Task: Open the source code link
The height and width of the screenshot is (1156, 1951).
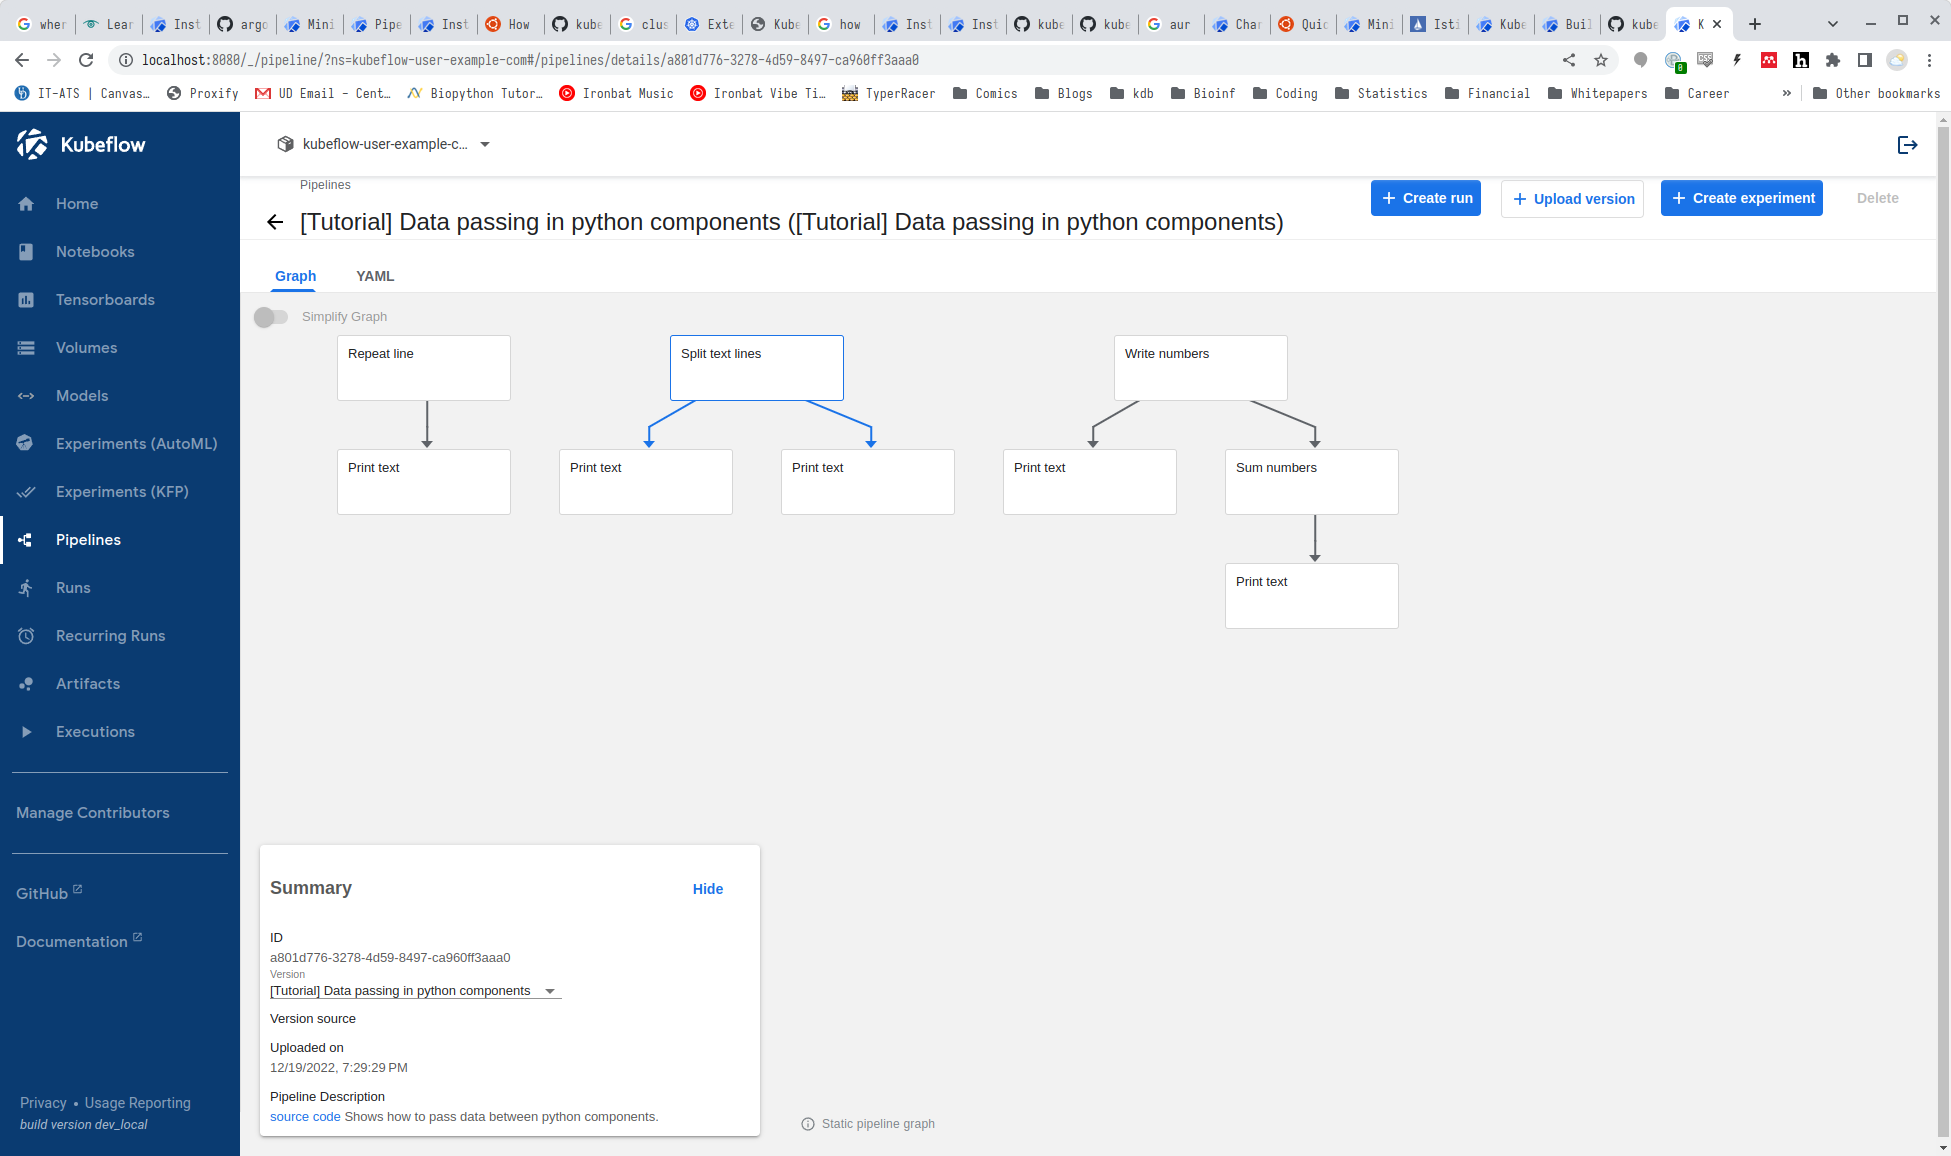Action: pyautogui.click(x=305, y=1117)
